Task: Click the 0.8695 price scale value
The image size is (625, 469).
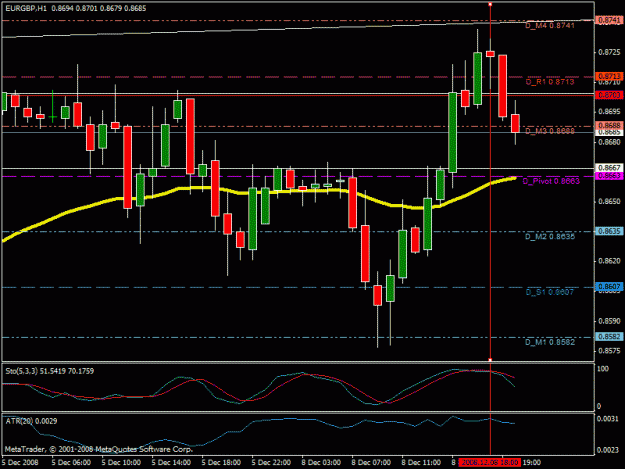Action: coord(609,112)
